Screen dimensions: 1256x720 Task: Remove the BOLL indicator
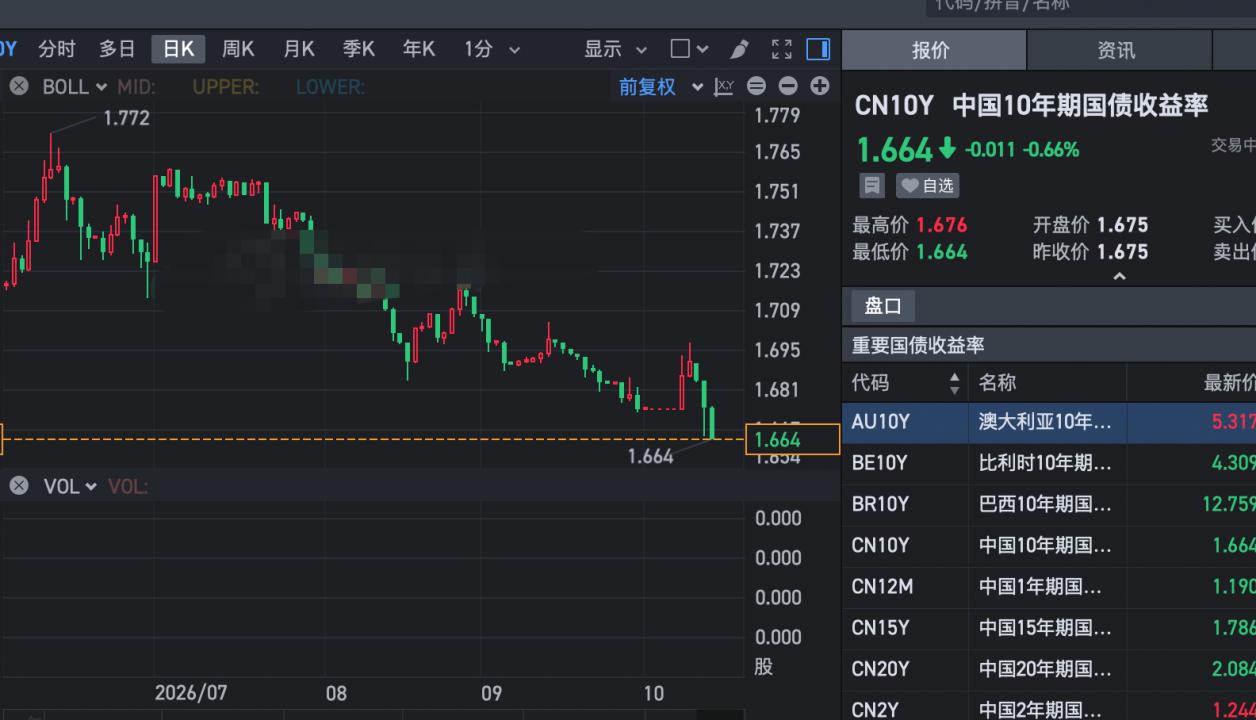click(x=19, y=86)
